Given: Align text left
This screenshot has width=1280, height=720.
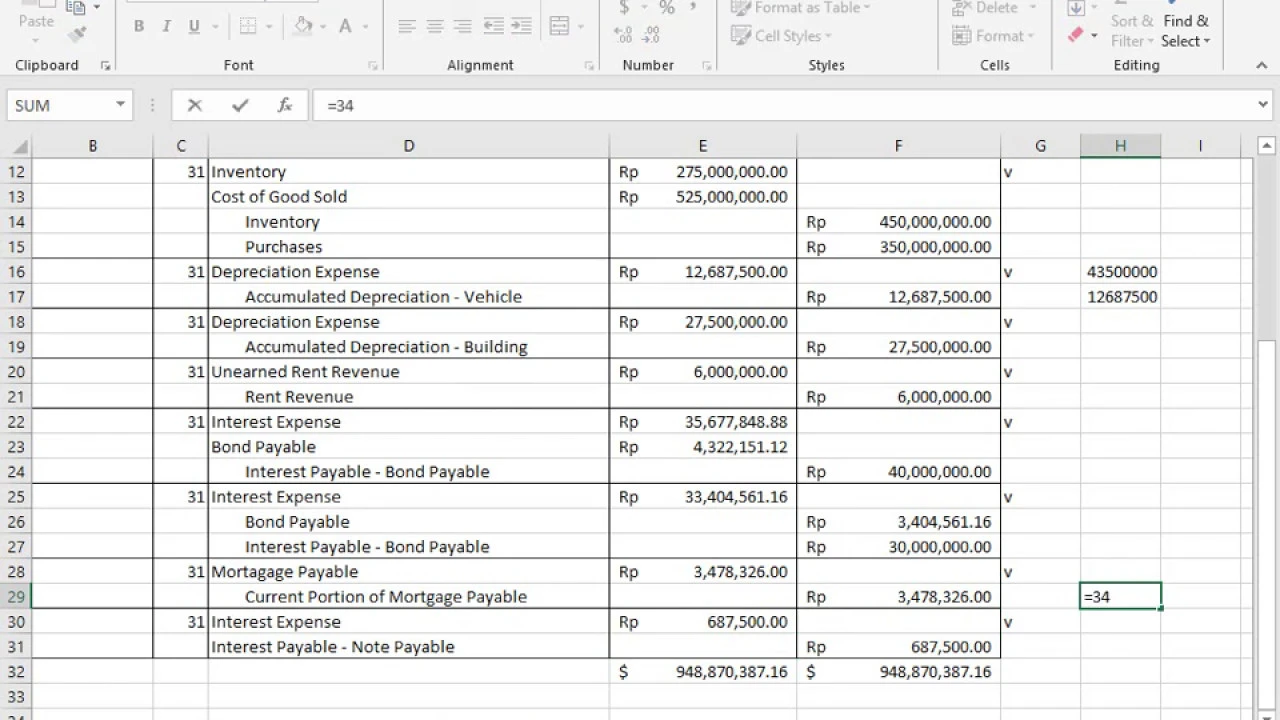Looking at the screenshot, I should (x=407, y=27).
